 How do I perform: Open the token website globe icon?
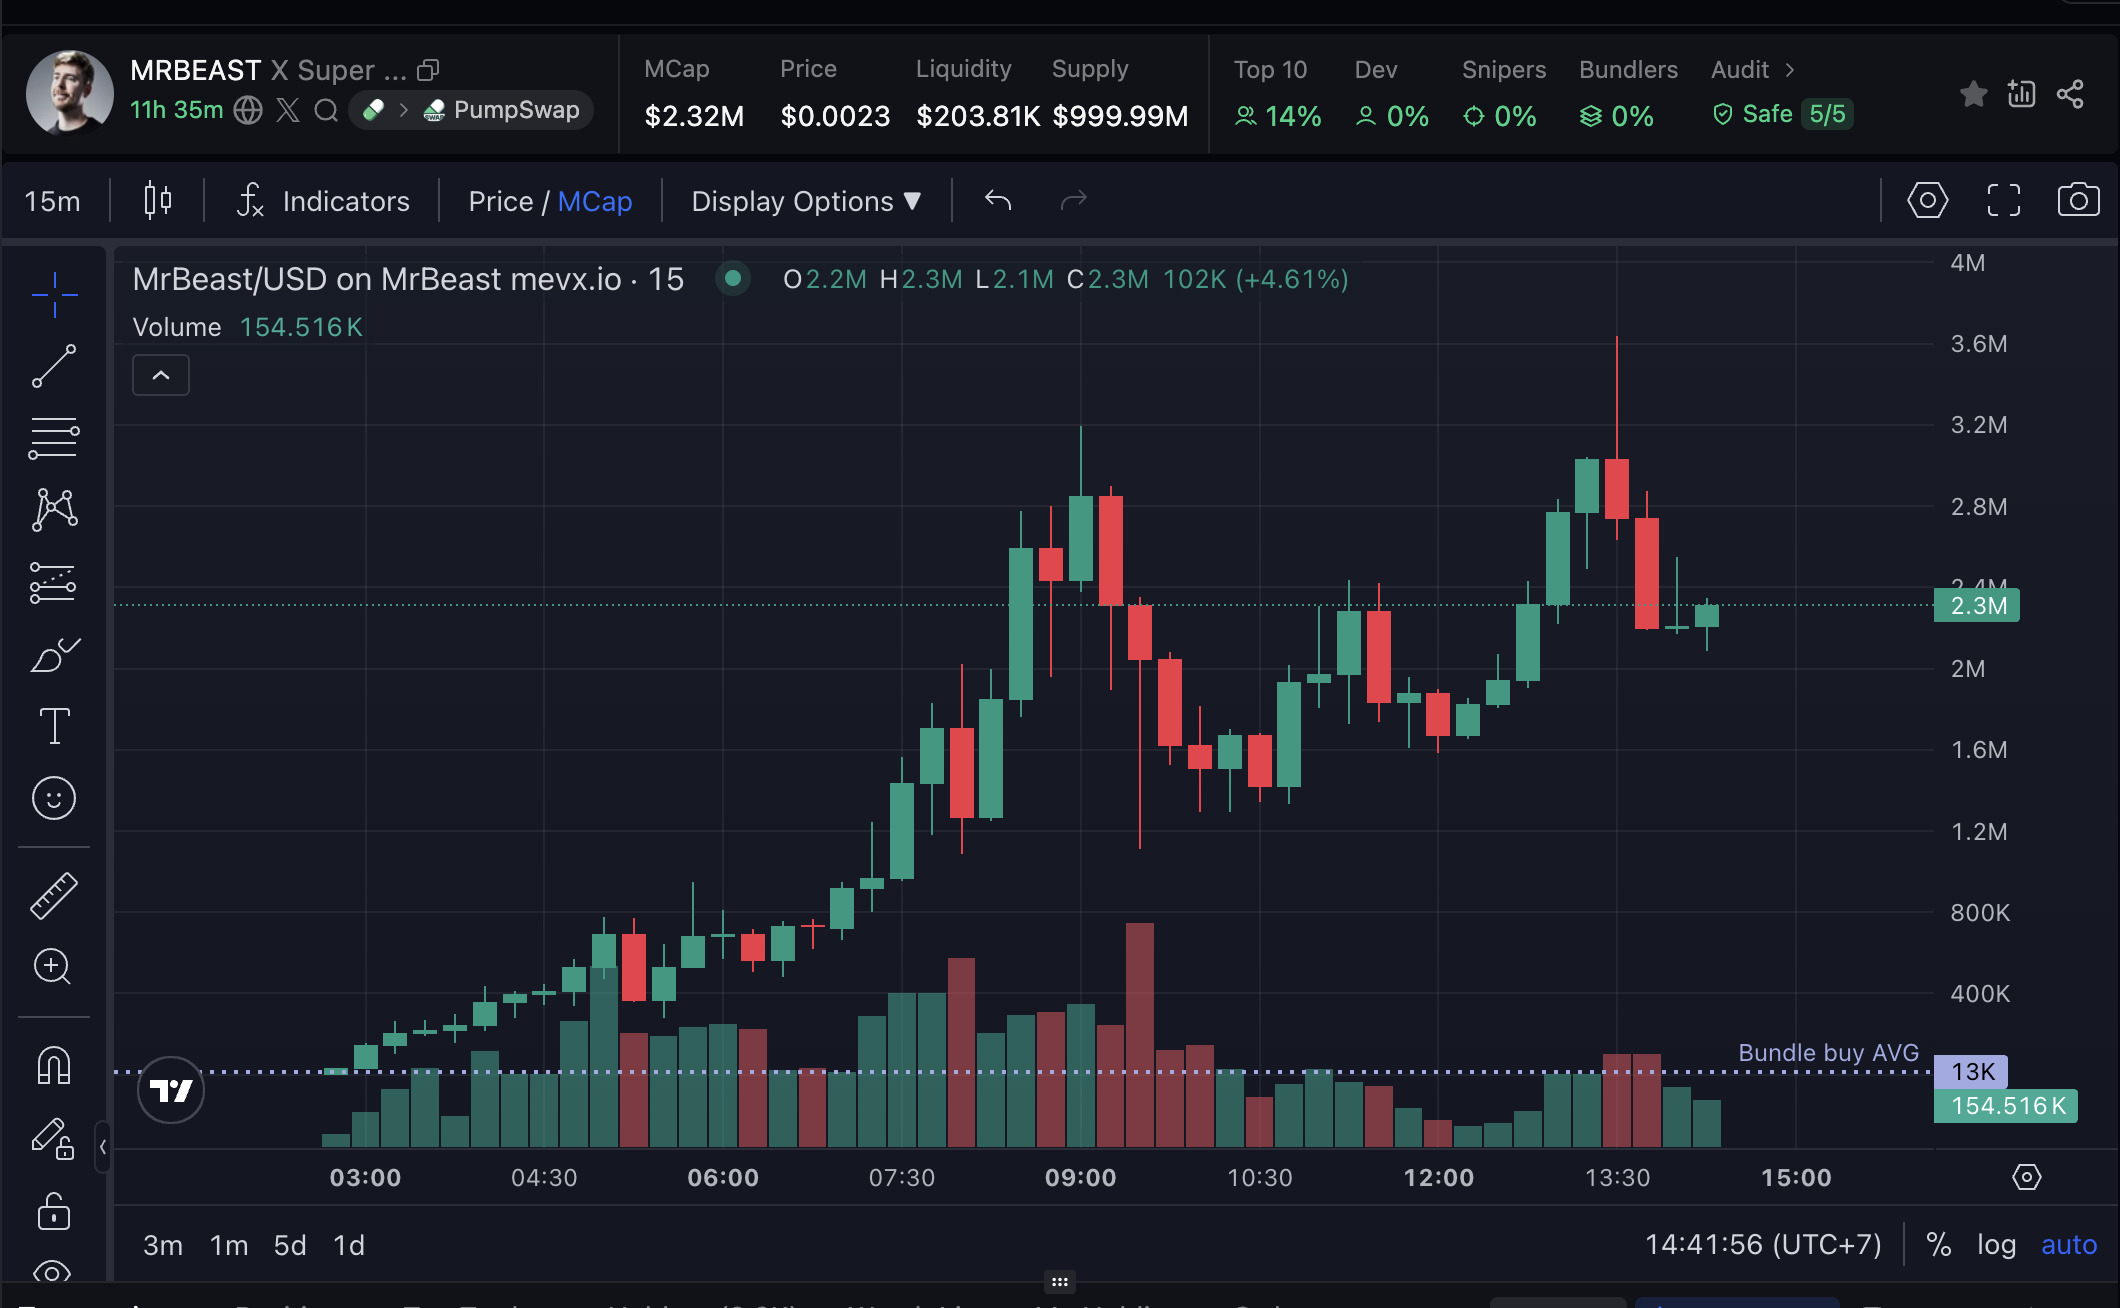(248, 110)
